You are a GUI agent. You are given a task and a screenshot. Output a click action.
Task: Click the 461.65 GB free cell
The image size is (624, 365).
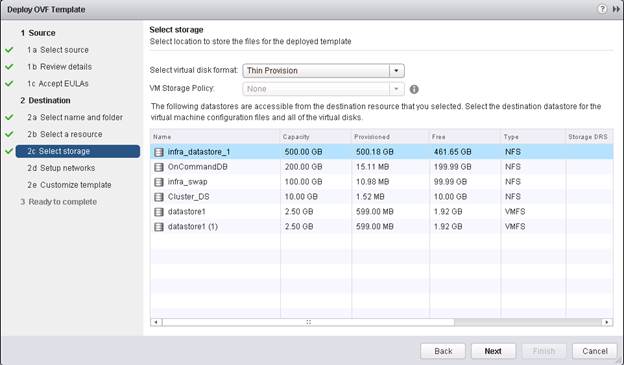pyautogui.click(x=452, y=152)
